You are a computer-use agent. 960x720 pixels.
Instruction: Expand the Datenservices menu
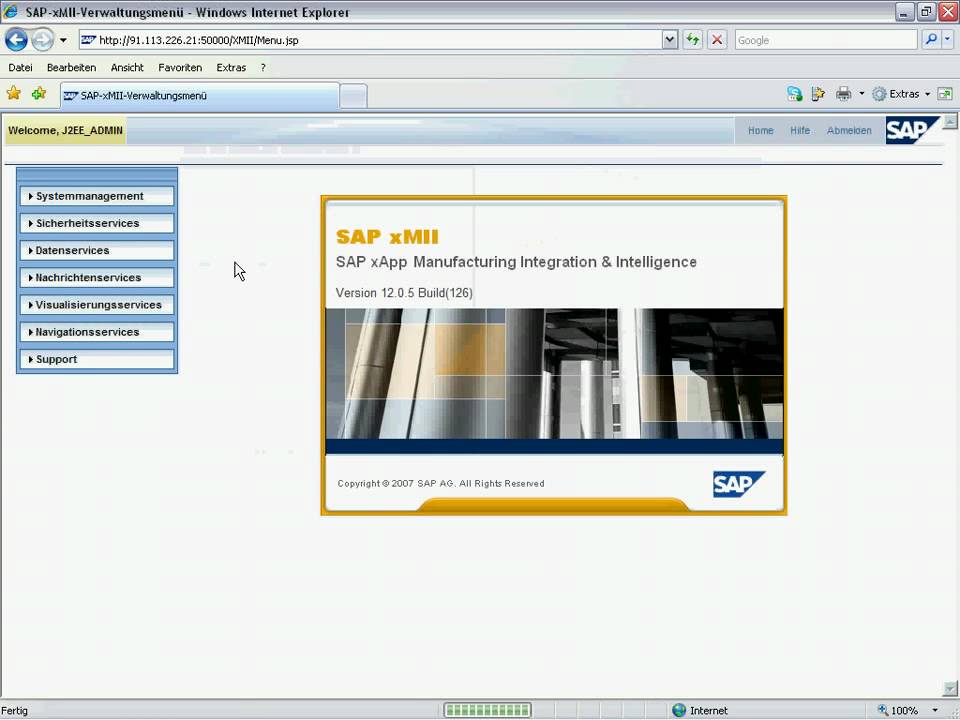(x=97, y=250)
